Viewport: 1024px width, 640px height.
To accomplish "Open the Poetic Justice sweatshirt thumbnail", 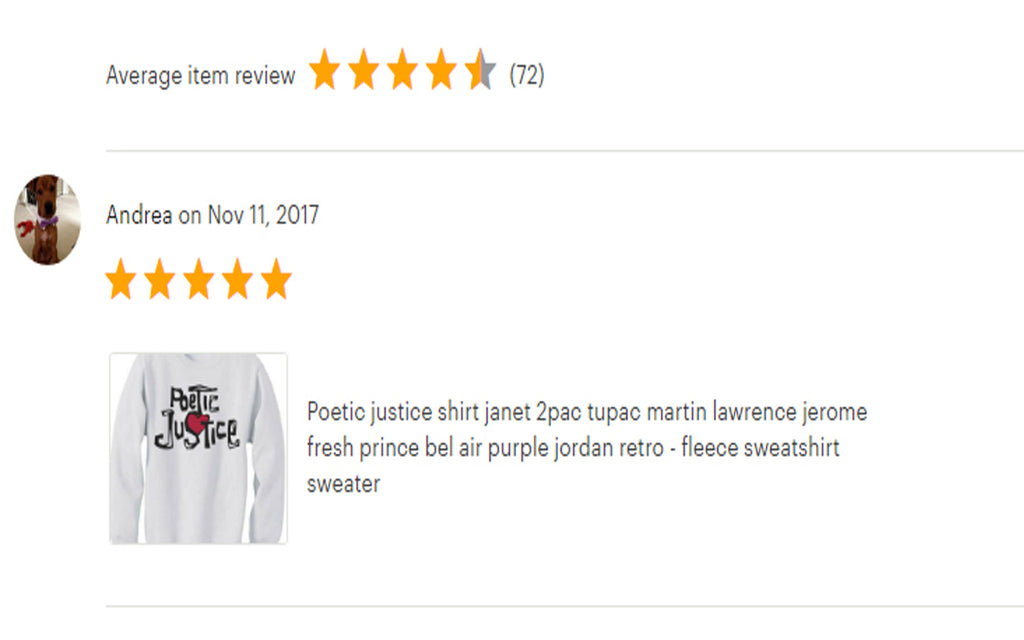I will click(x=198, y=448).
